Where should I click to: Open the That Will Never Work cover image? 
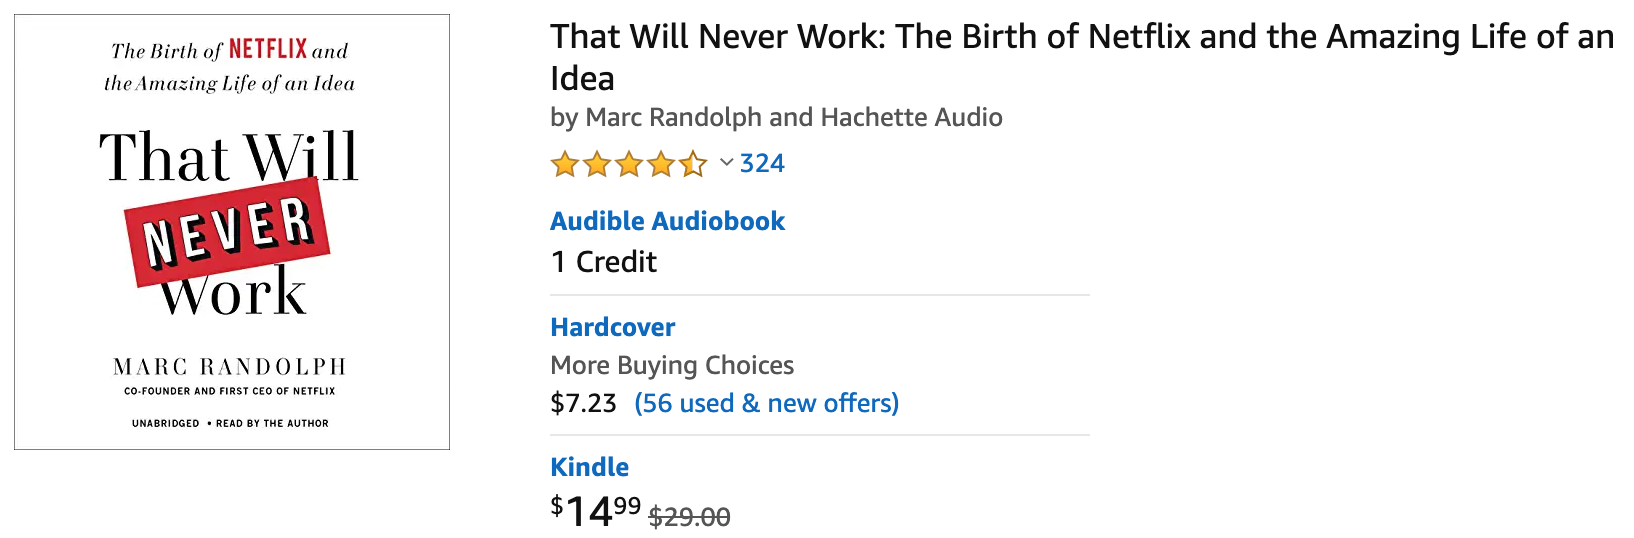(x=232, y=232)
